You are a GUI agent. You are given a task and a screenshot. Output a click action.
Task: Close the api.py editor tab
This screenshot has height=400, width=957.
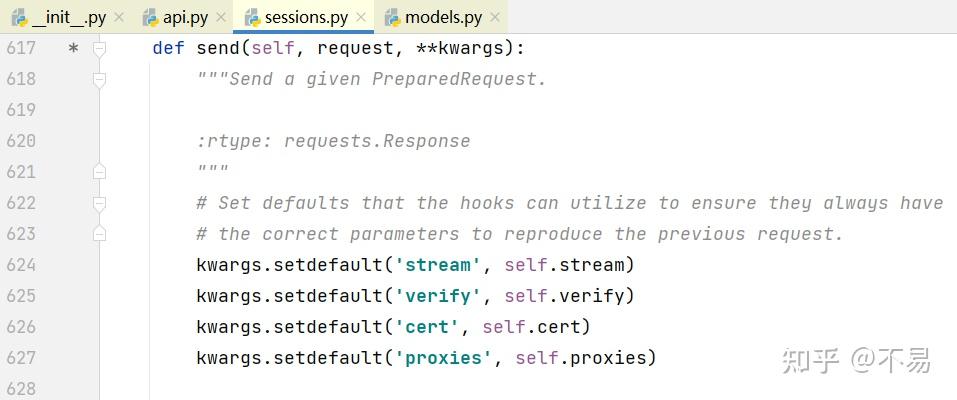[x=220, y=17]
